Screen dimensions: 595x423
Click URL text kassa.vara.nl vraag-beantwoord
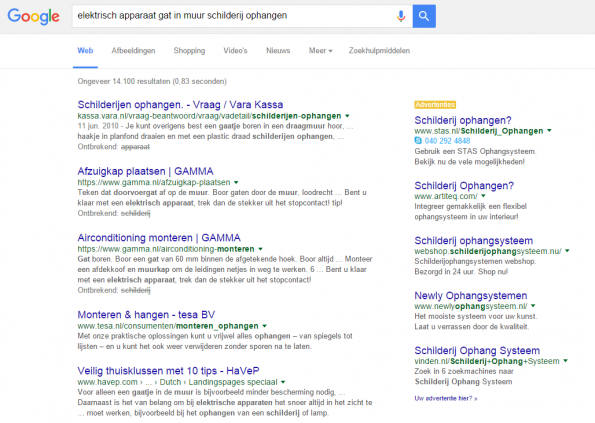coord(209,116)
